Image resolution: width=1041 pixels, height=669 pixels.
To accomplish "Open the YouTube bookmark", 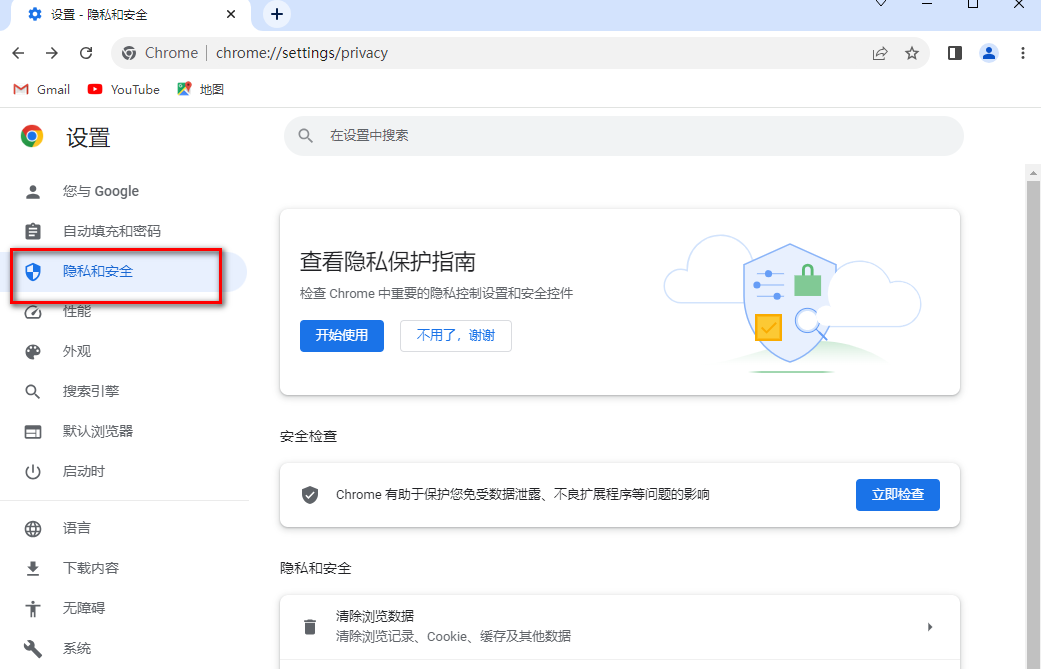I will tap(123, 90).
